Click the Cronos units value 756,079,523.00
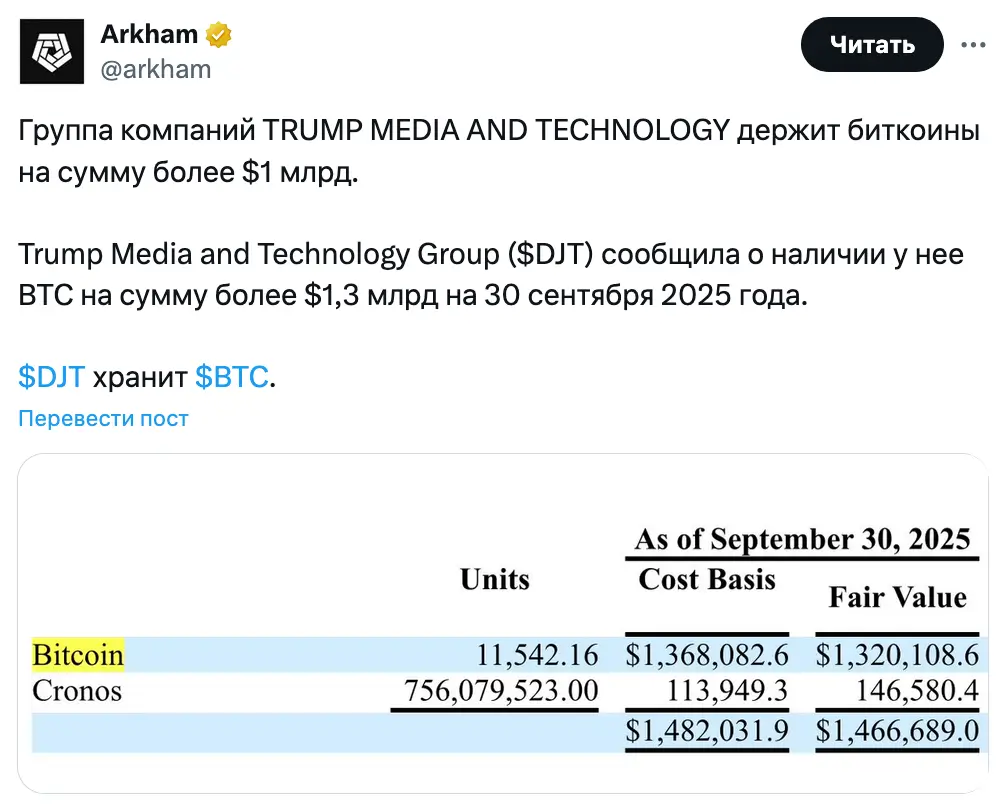Viewport: 1008px width, 812px height. [501, 690]
